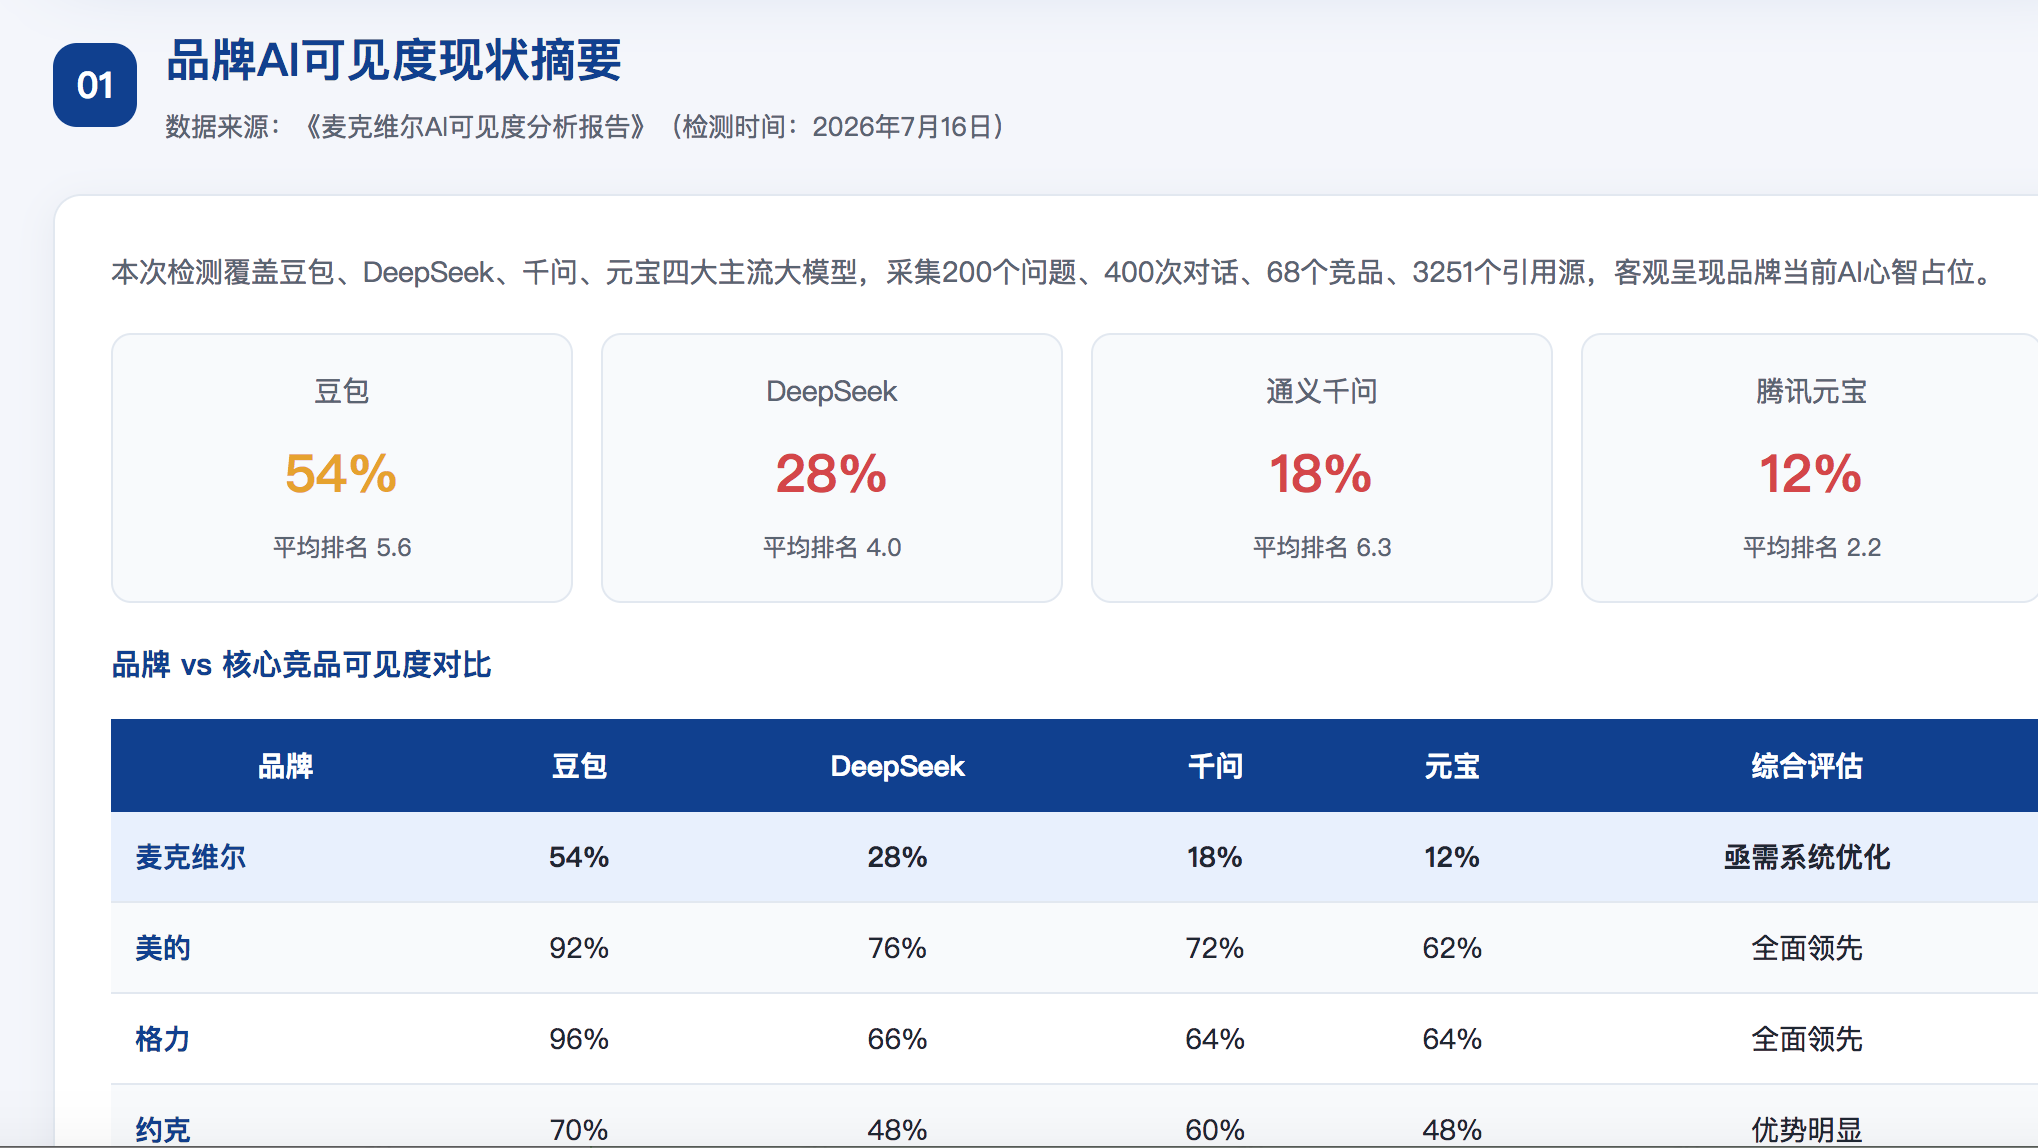Screen dimensions: 2038x1148
Task: Click the 元宝 column header
Action: point(1452,766)
